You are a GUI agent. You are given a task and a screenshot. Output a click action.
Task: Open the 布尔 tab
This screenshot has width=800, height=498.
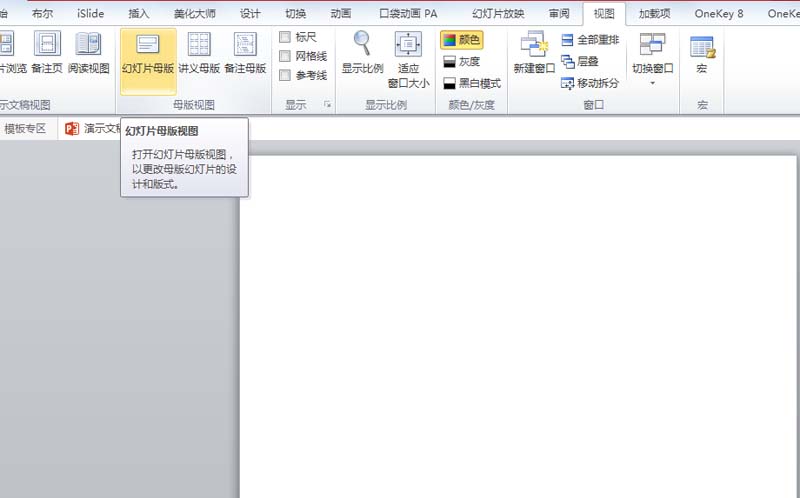[42, 14]
